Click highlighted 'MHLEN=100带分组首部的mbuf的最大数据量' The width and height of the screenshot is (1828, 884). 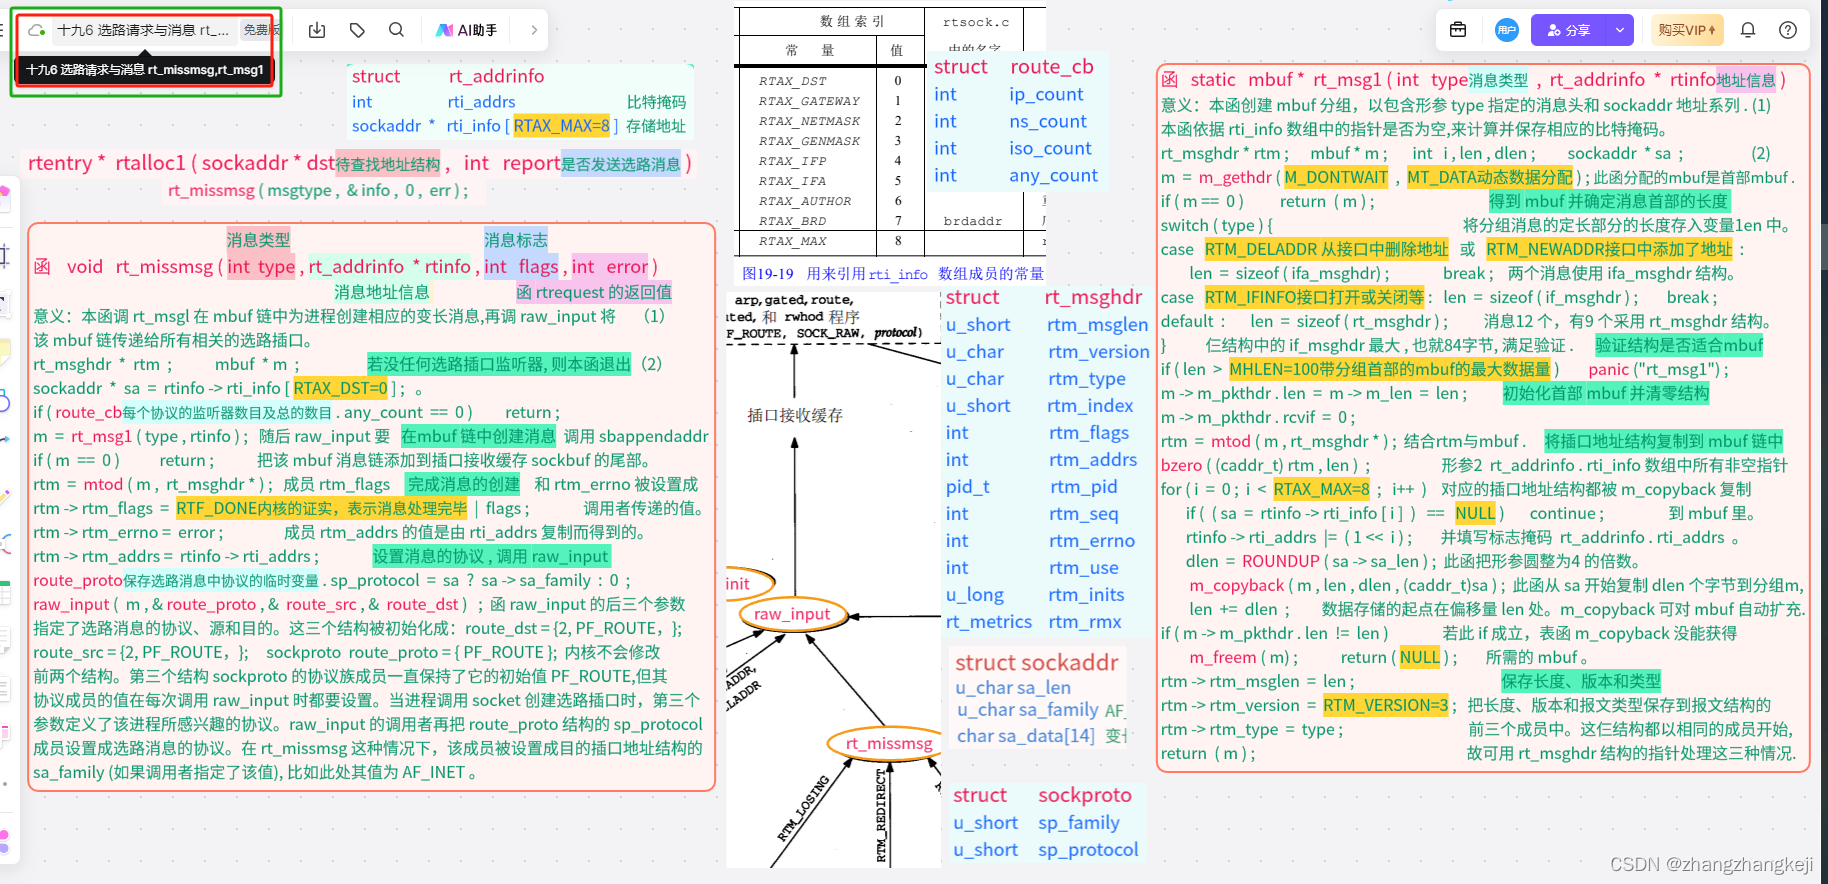[x=1390, y=369]
